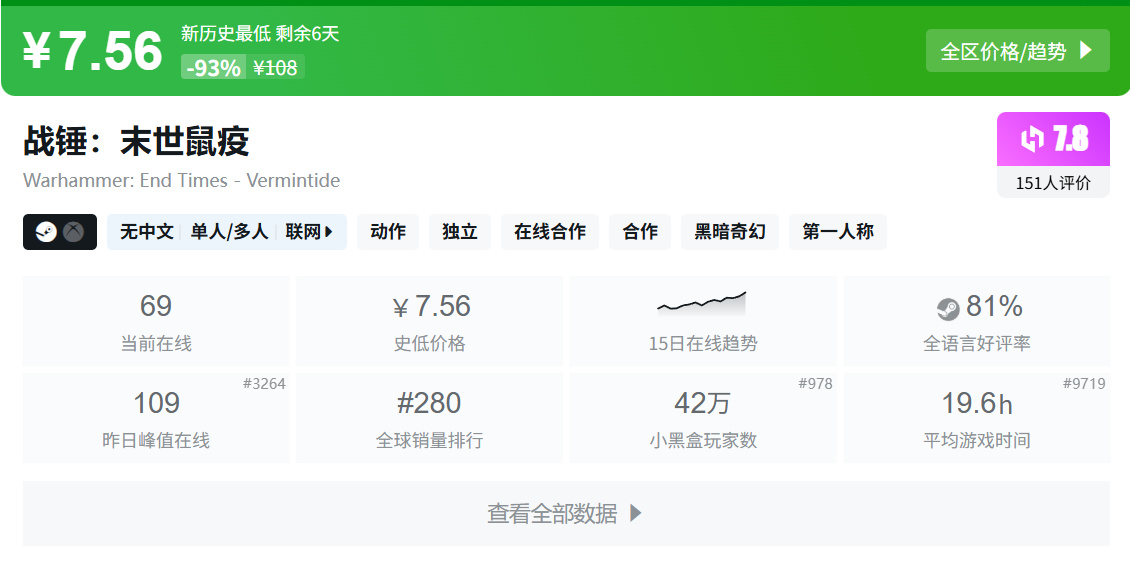Click the 第一人称 tag
This screenshot has height=567, width=1130.
838,232
